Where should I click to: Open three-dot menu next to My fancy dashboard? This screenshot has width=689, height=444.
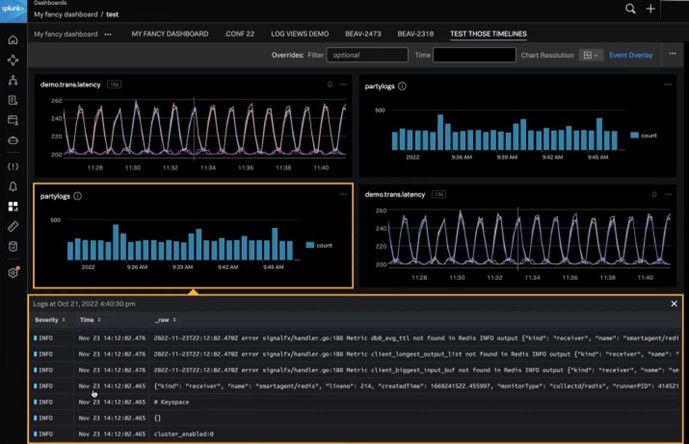pyautogui.click(x=108, y=34)
